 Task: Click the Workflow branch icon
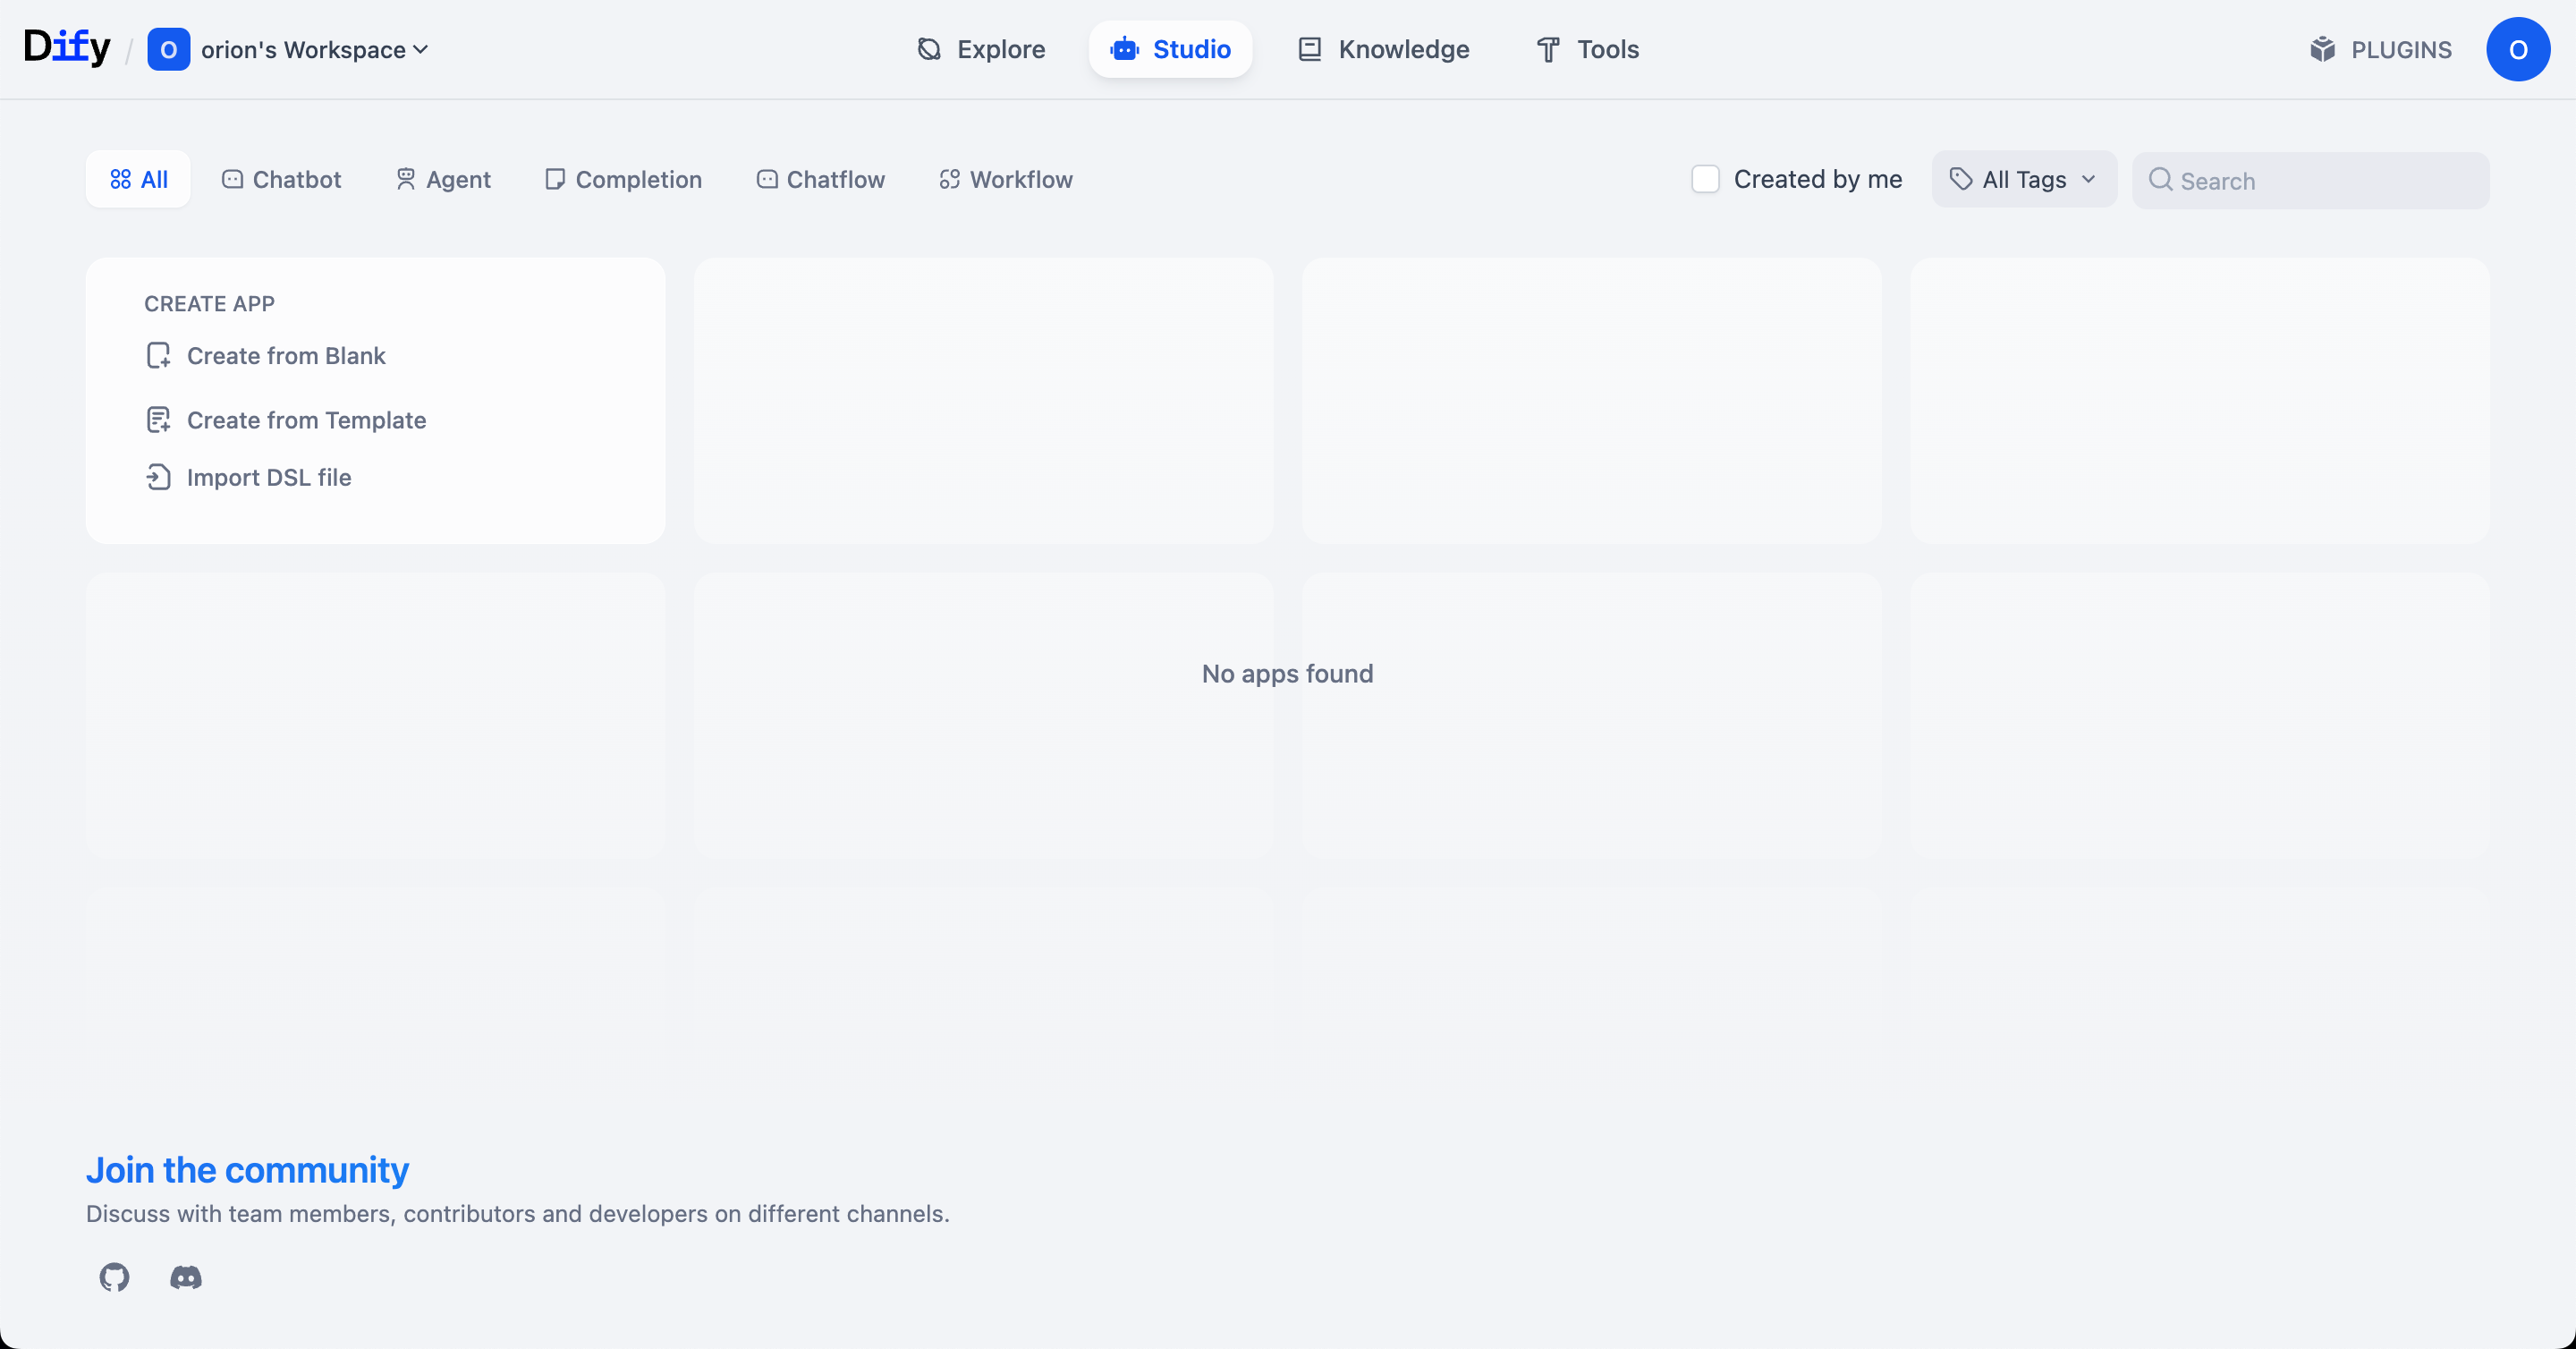pos(948,179)
